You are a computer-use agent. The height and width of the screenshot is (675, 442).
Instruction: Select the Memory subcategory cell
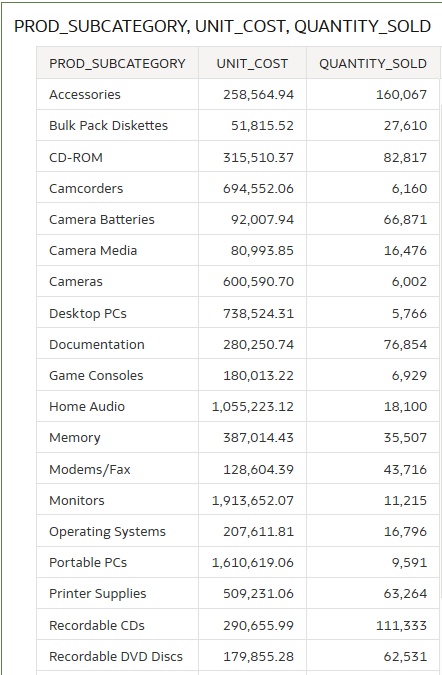(x=117, y=437)
